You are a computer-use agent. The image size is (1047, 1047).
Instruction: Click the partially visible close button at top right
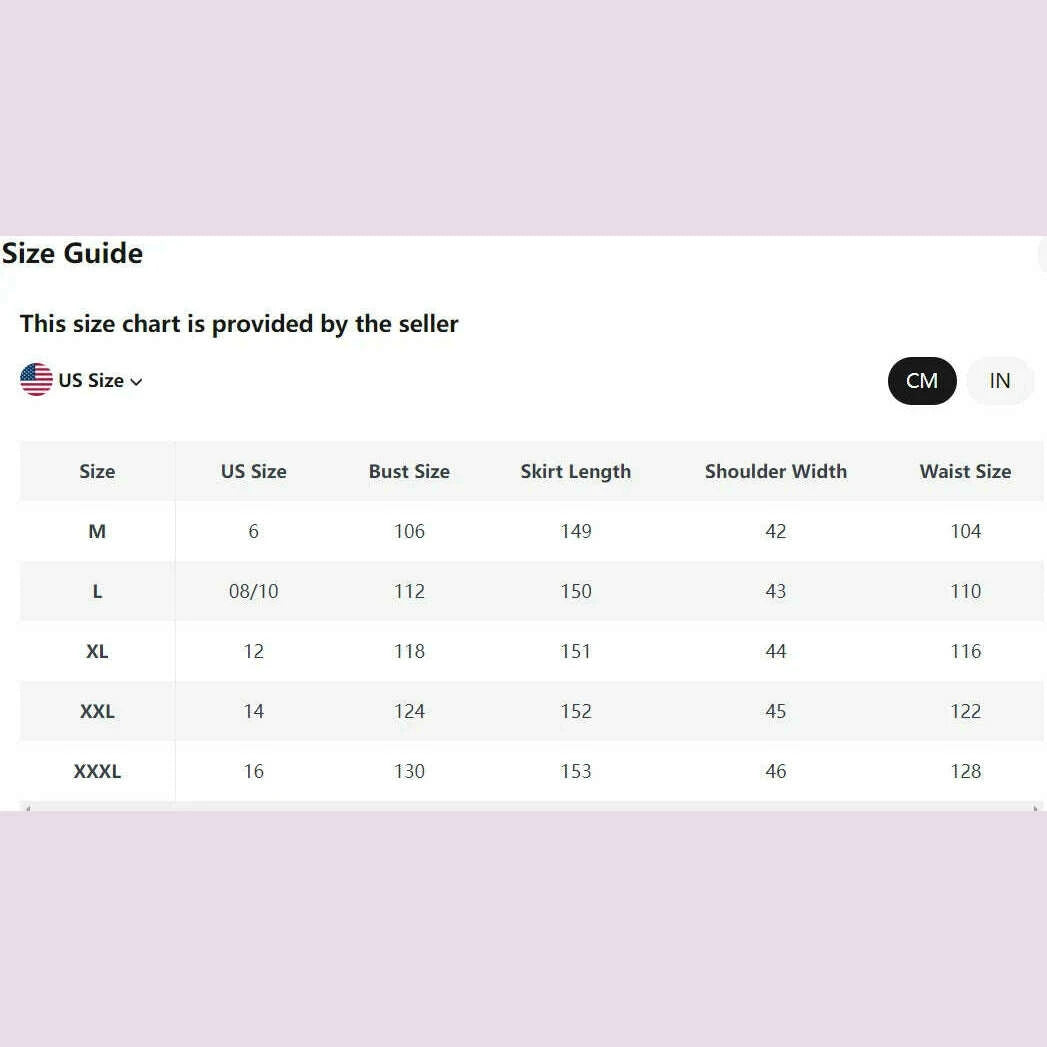pos(1041,255)
